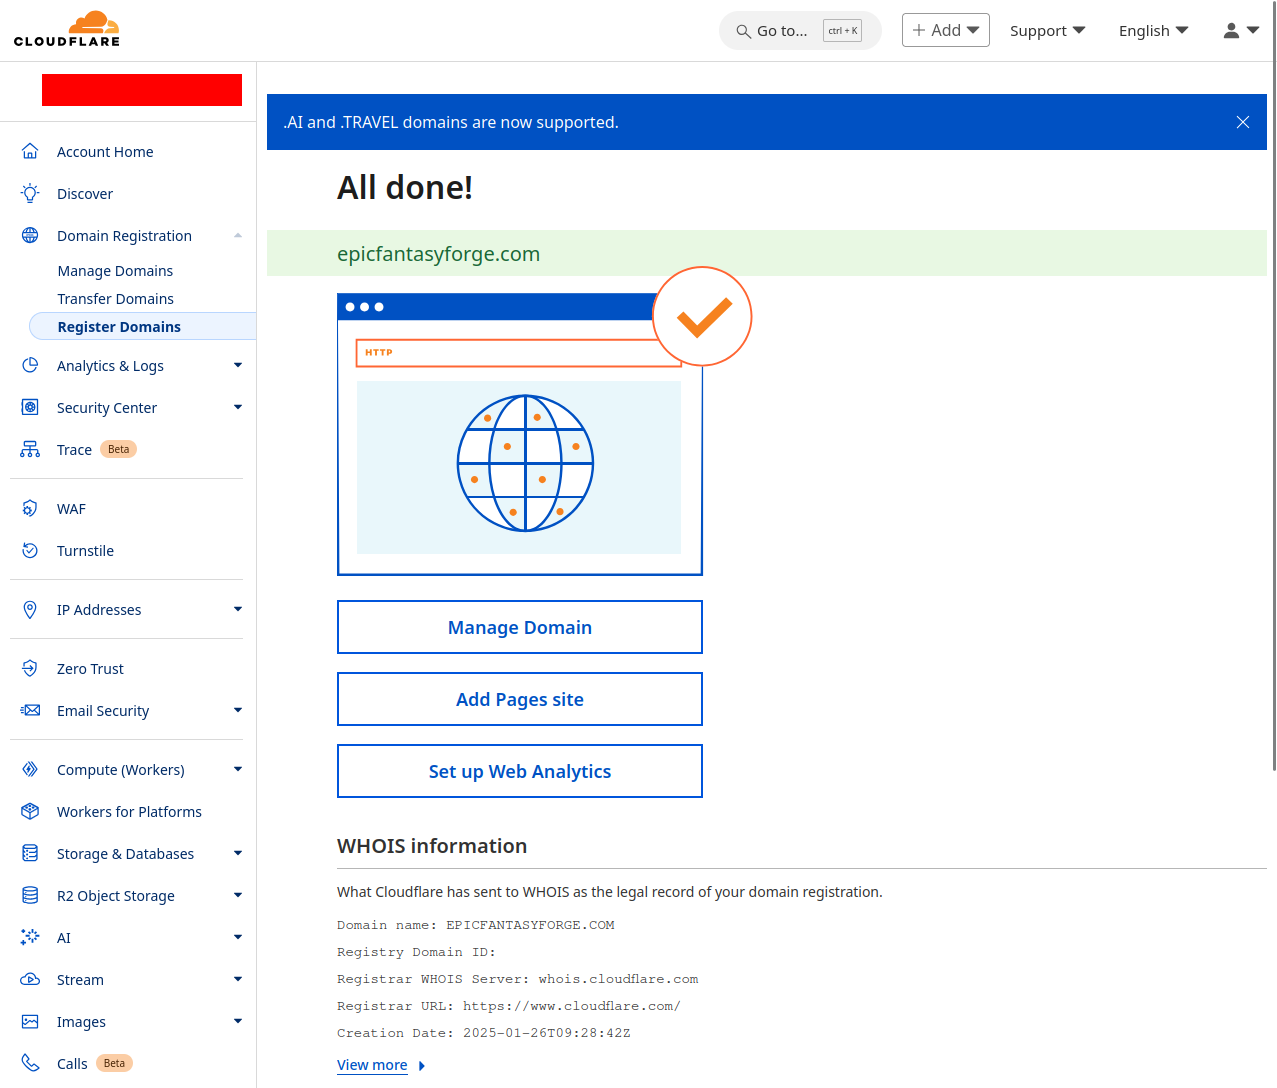The width and height of the screenshot is (1277, 1088).
Task: Click the Calls phone icon
Action: tap(30, 1063)
